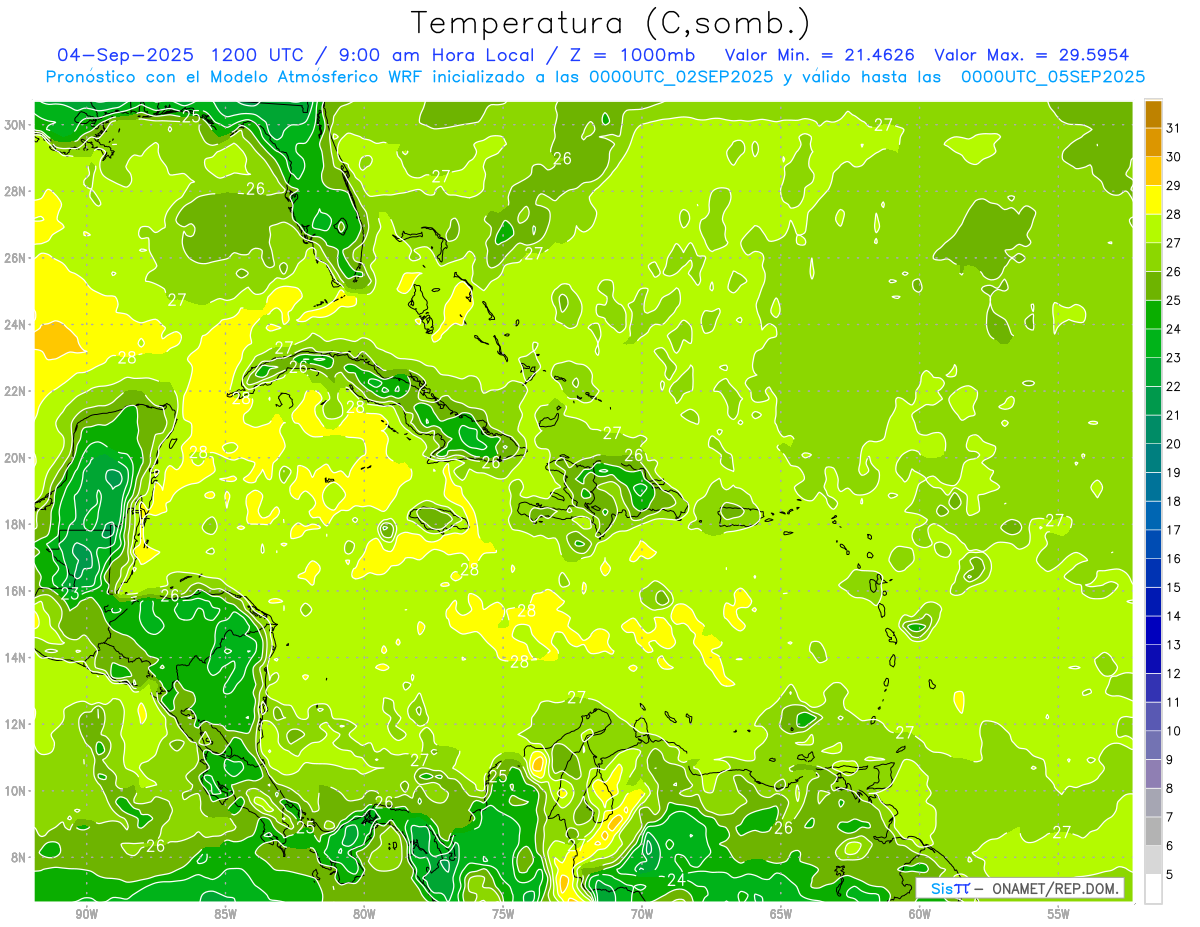Click the legend swatch between 25 and 26
Image resolution: width=1200 pixels, height=927 pixels.
(1153, 286)
